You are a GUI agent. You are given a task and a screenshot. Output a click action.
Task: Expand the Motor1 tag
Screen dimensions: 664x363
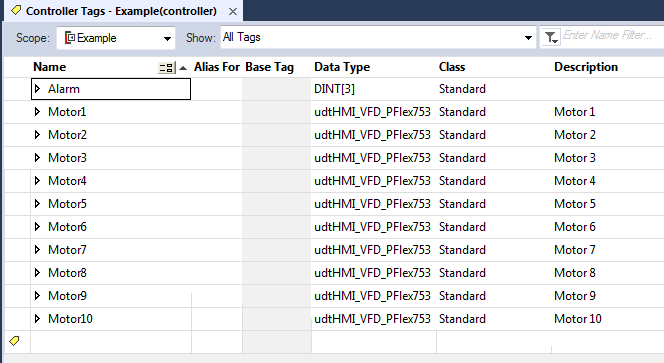tap(37, 111)
